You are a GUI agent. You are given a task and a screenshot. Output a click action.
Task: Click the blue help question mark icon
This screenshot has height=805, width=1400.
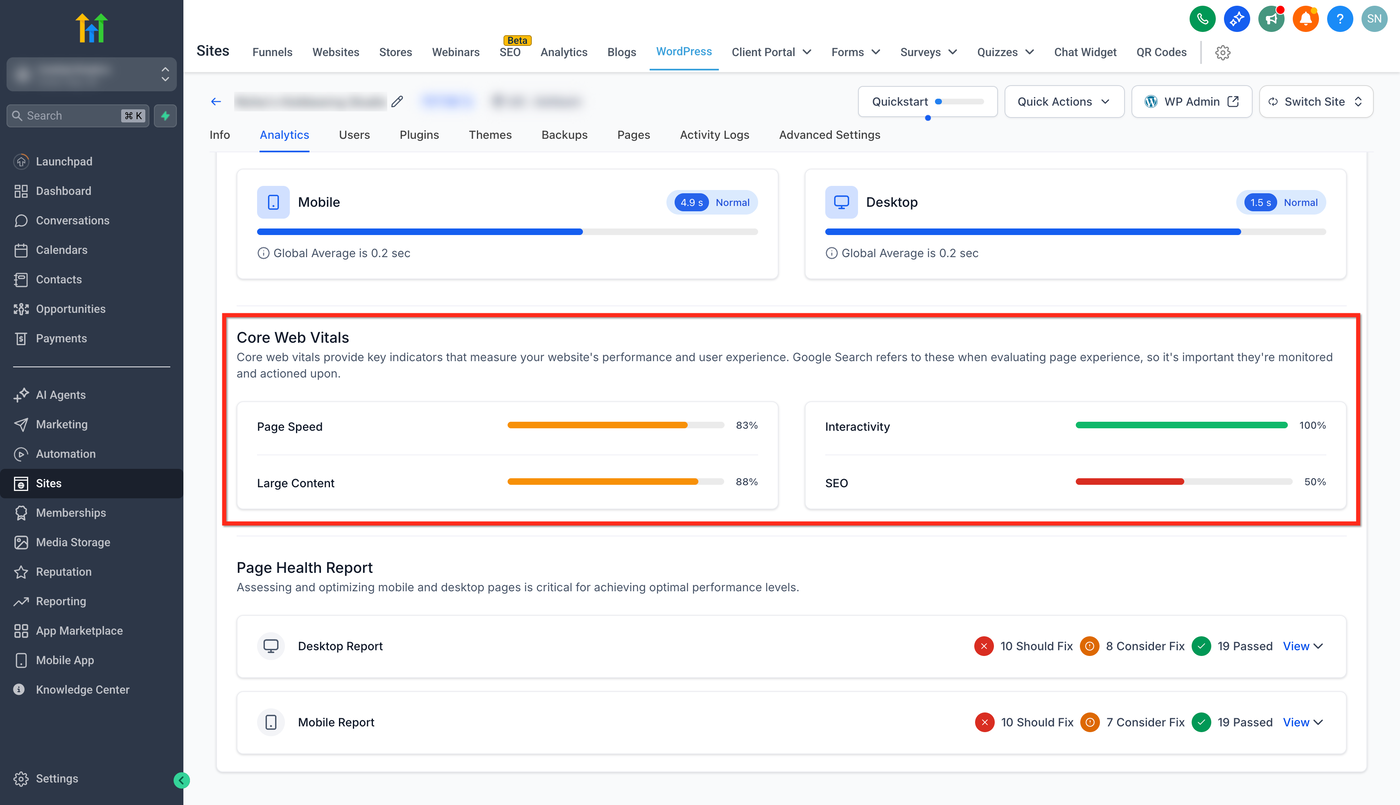1340,18
